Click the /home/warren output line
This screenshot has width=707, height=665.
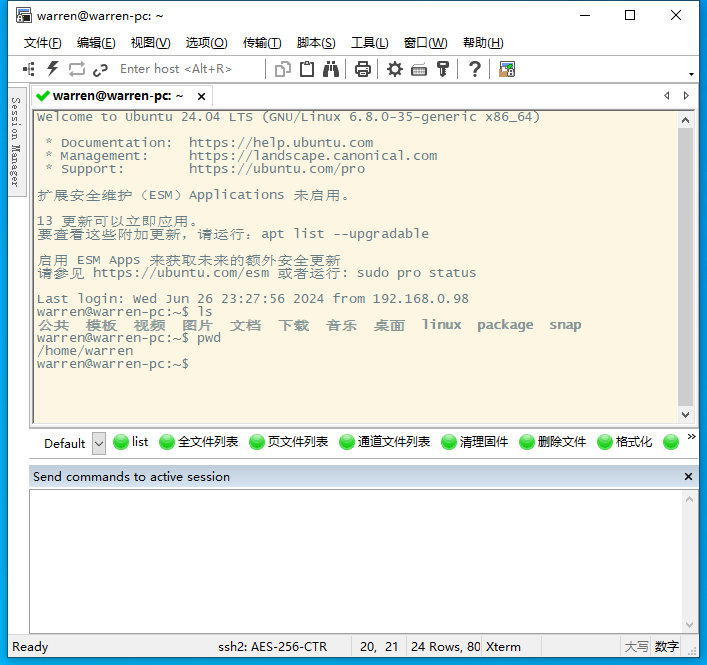pos(85,351)
